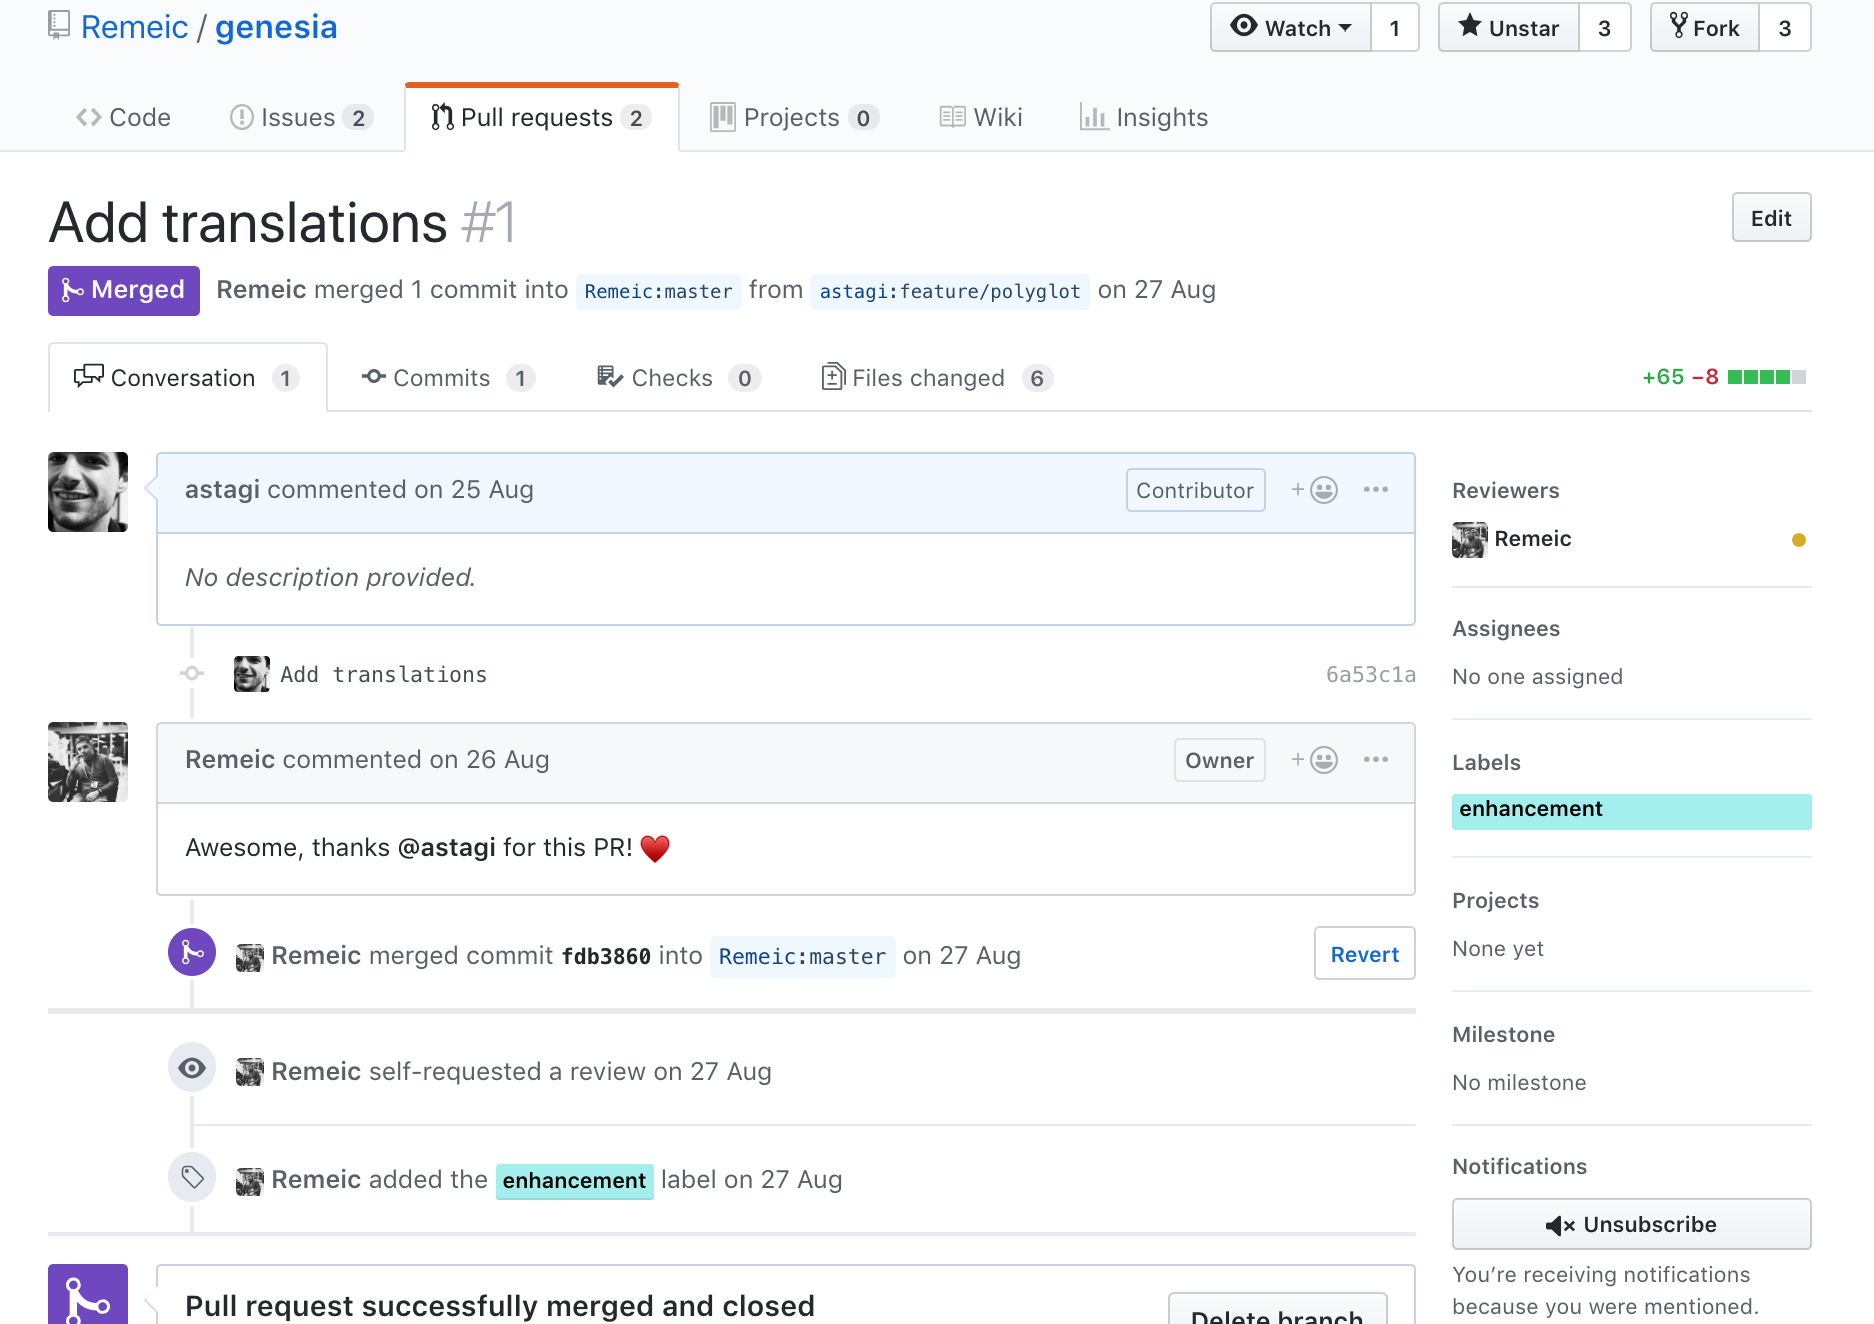Click the tag label event icon
The height and width of the screenshot is (1324, 1874).
(192, 1177)
